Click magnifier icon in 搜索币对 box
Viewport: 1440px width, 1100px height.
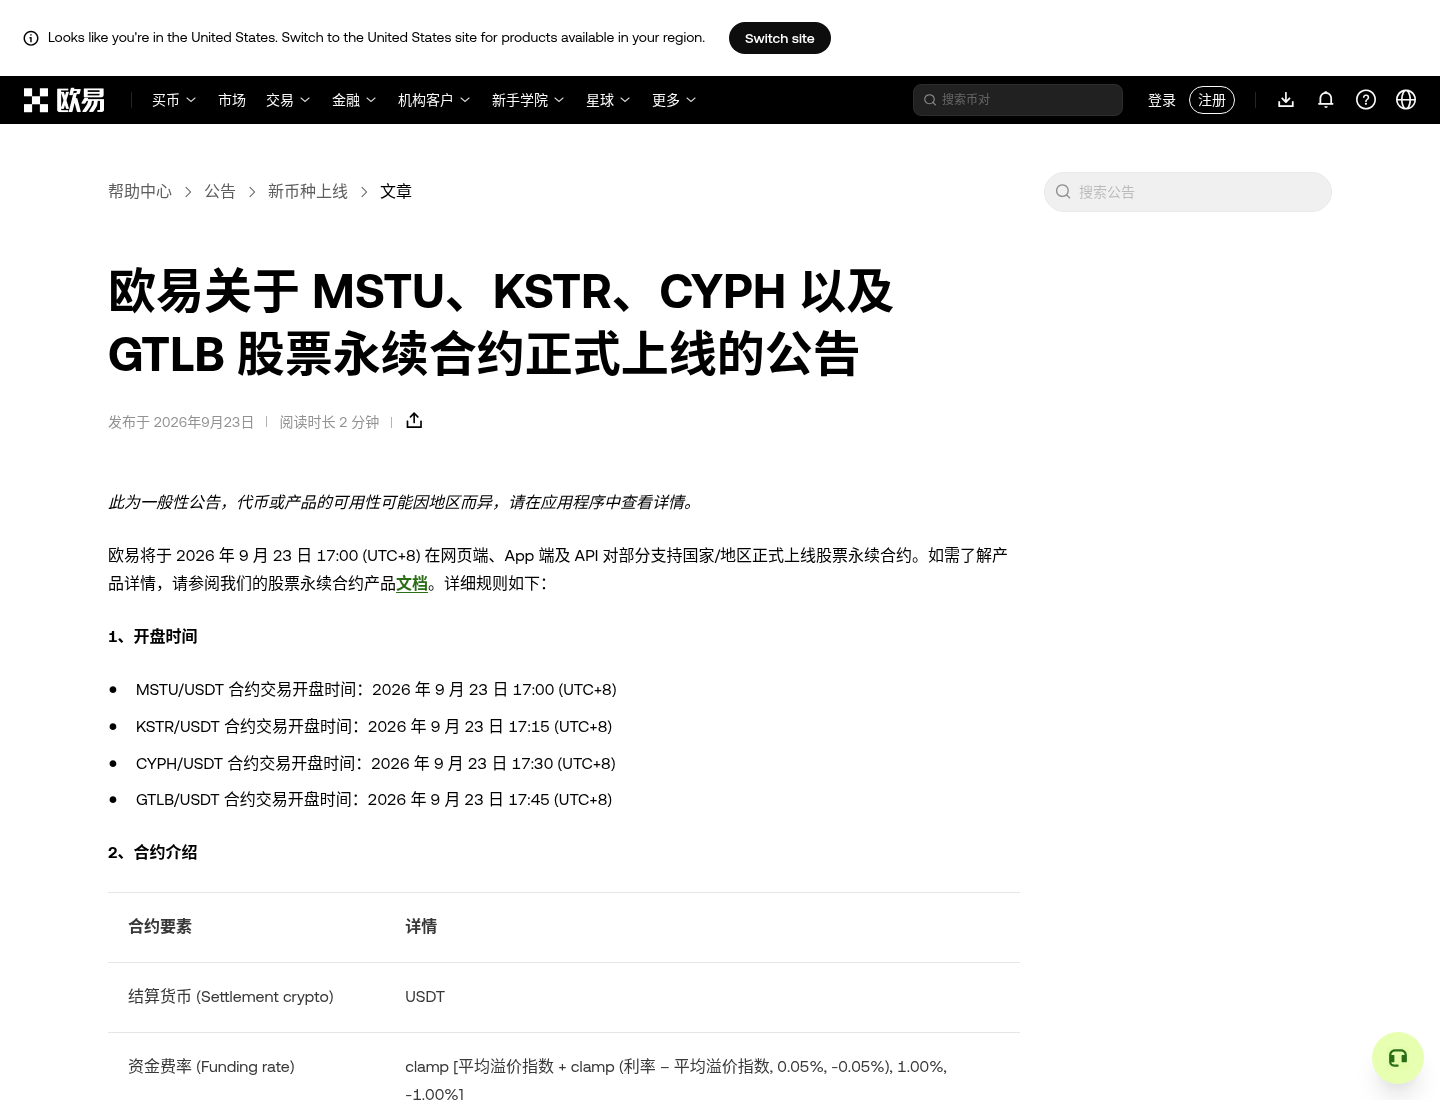tap(930, 100)
